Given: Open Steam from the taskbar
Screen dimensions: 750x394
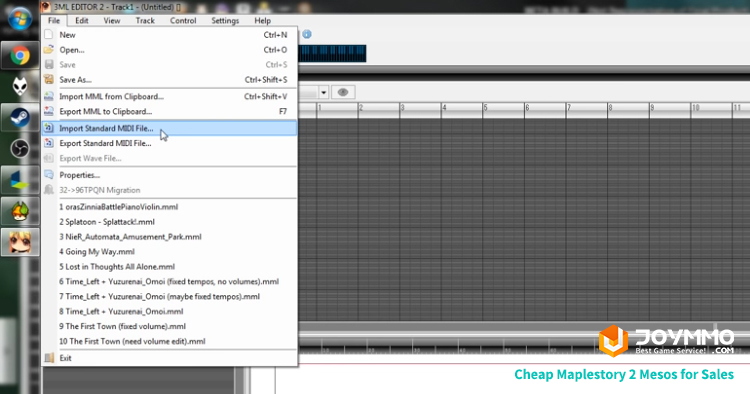Looking at the screenshot, I should pos(20,118).
